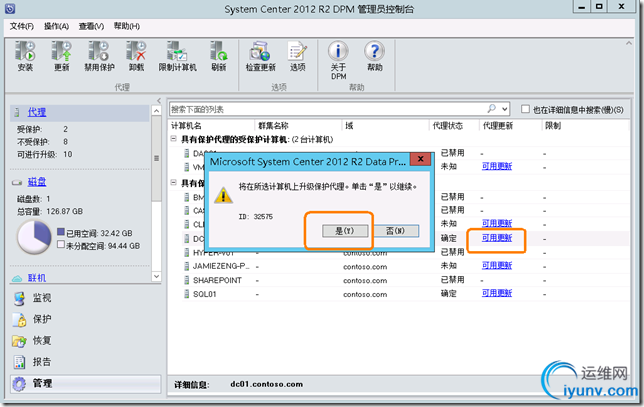Collapse the 具有保护代理的受保护计算机 group
The width and height of the screenshot is (644, 407).
tap(174, 139)
